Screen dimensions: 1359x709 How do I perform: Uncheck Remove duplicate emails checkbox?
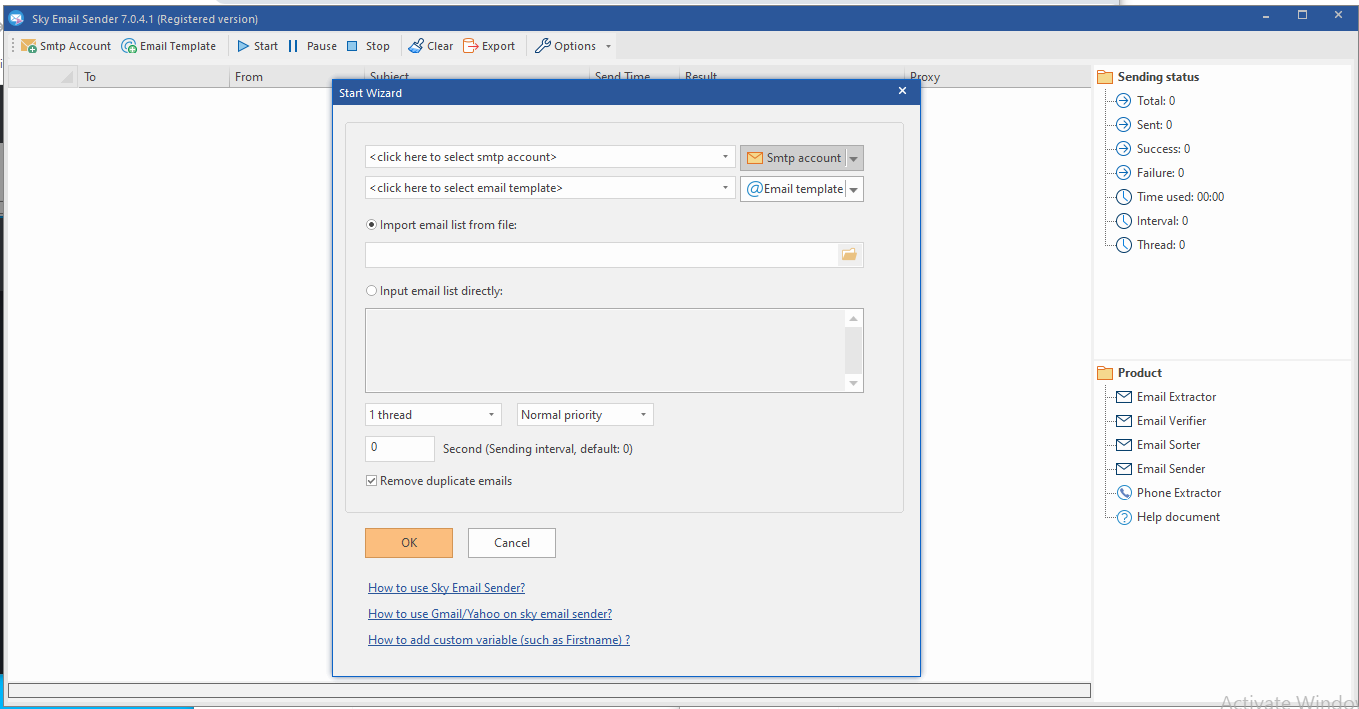(372, 481)
